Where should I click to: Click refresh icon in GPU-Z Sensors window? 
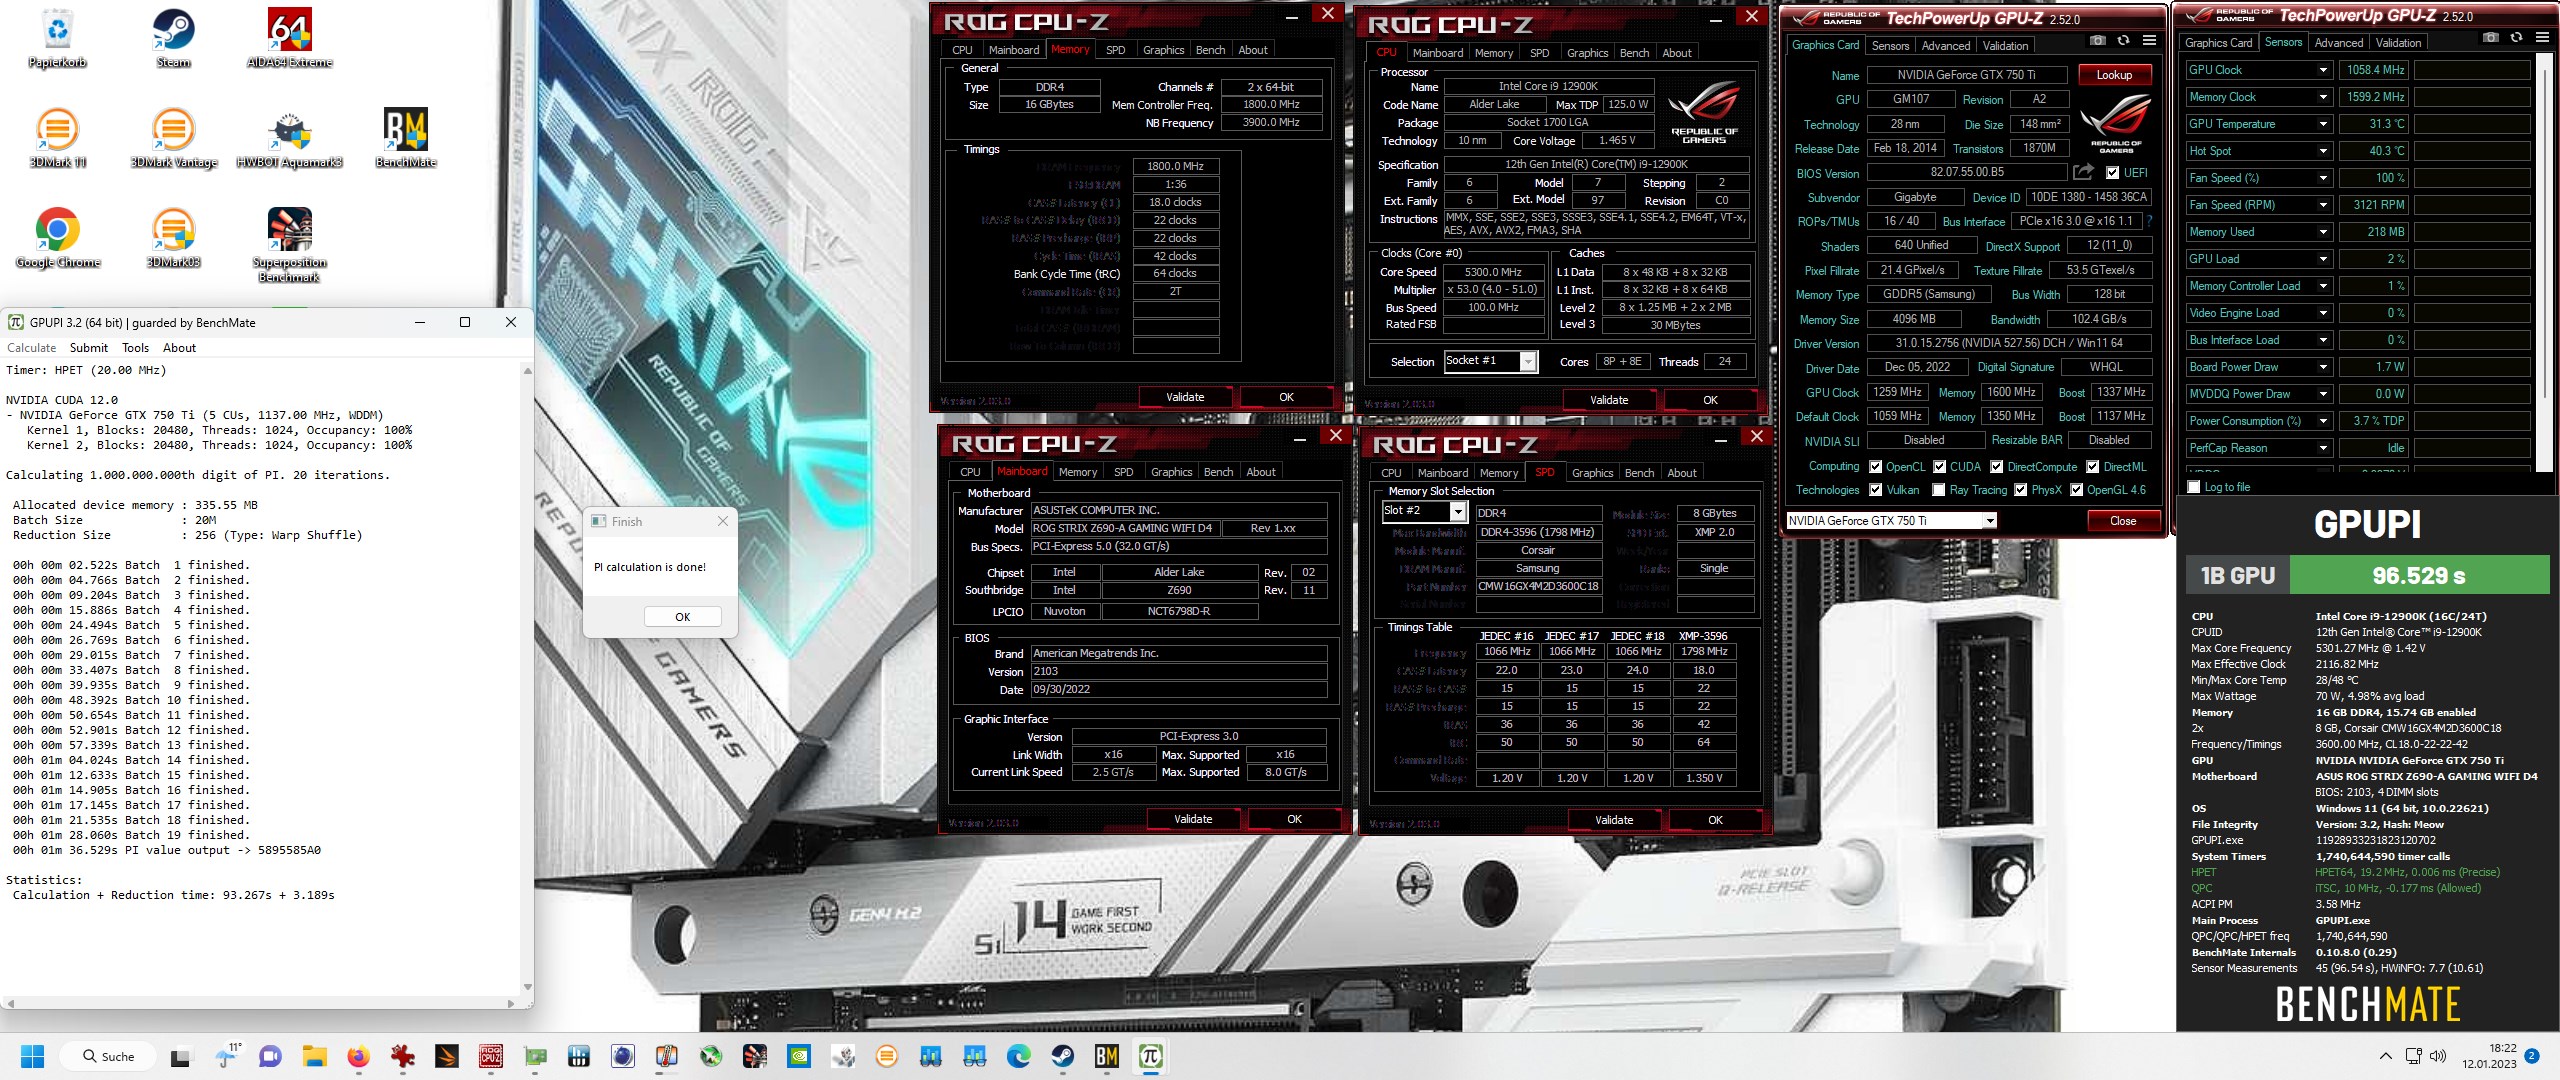[x=2516, y=37]
